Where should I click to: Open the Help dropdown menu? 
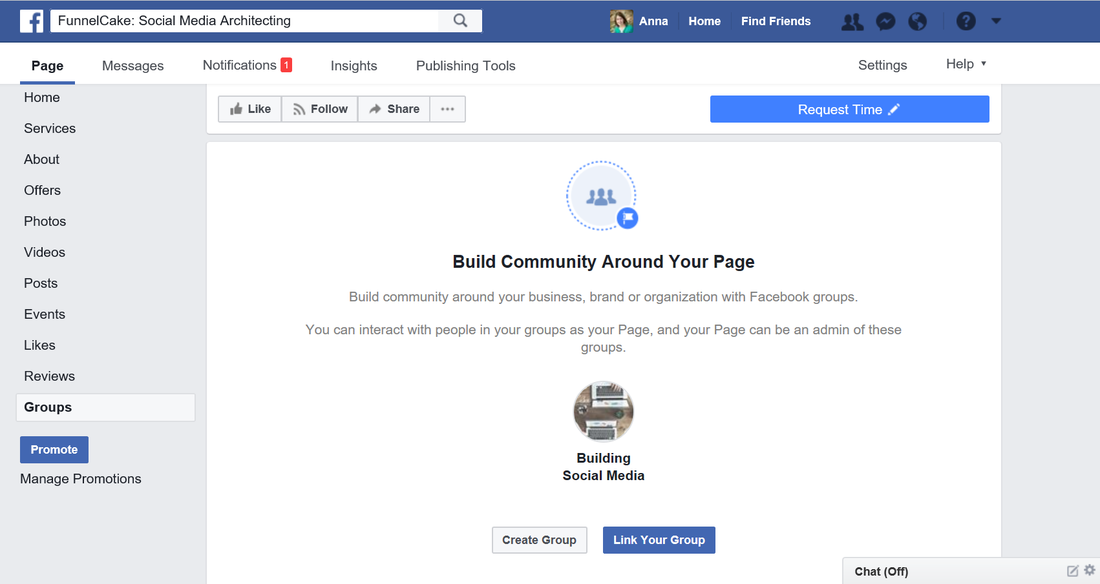click(966, 64)
